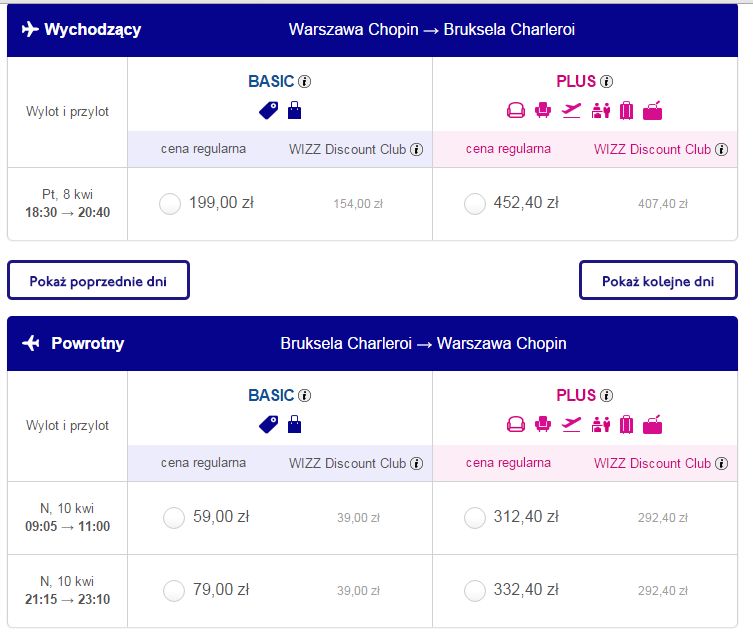Click outbound PLUS WIZZ Discount Club info icon
753x633 pixels.
click(721, 149)
